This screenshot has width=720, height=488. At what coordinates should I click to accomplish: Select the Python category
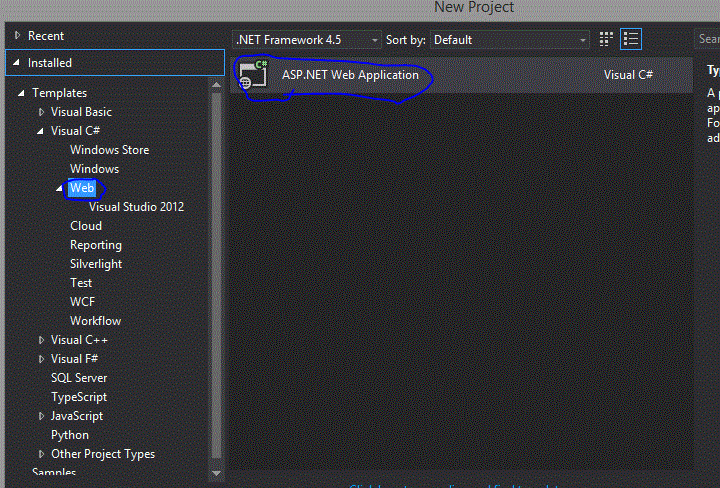point(70,435)
